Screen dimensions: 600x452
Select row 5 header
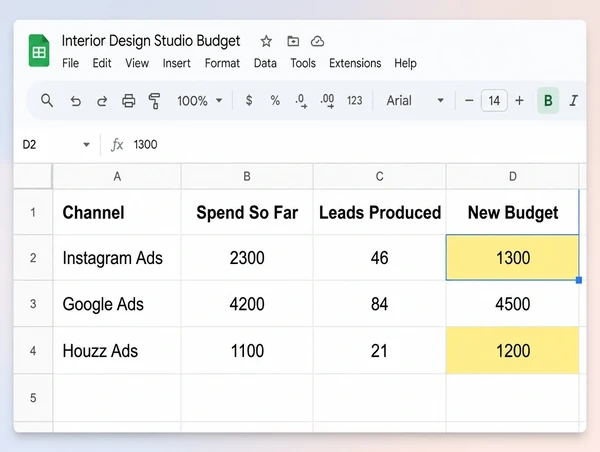33,398
